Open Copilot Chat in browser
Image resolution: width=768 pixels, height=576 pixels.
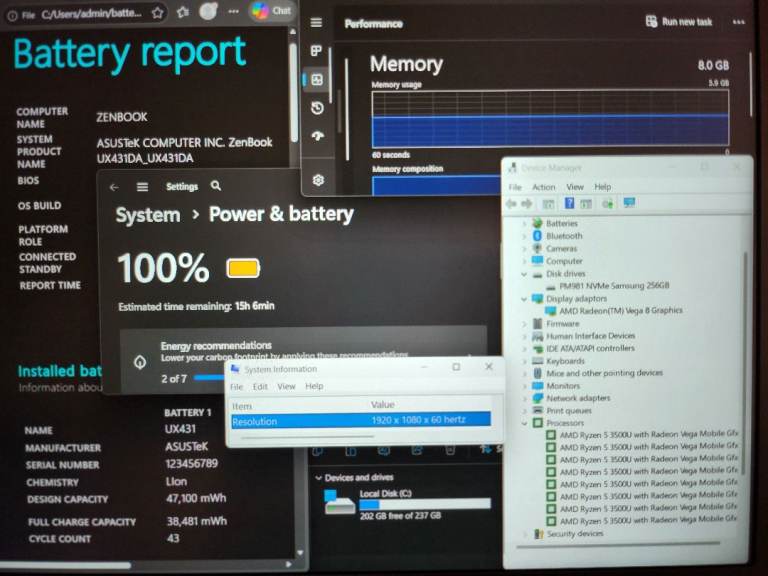pos(272,10)
